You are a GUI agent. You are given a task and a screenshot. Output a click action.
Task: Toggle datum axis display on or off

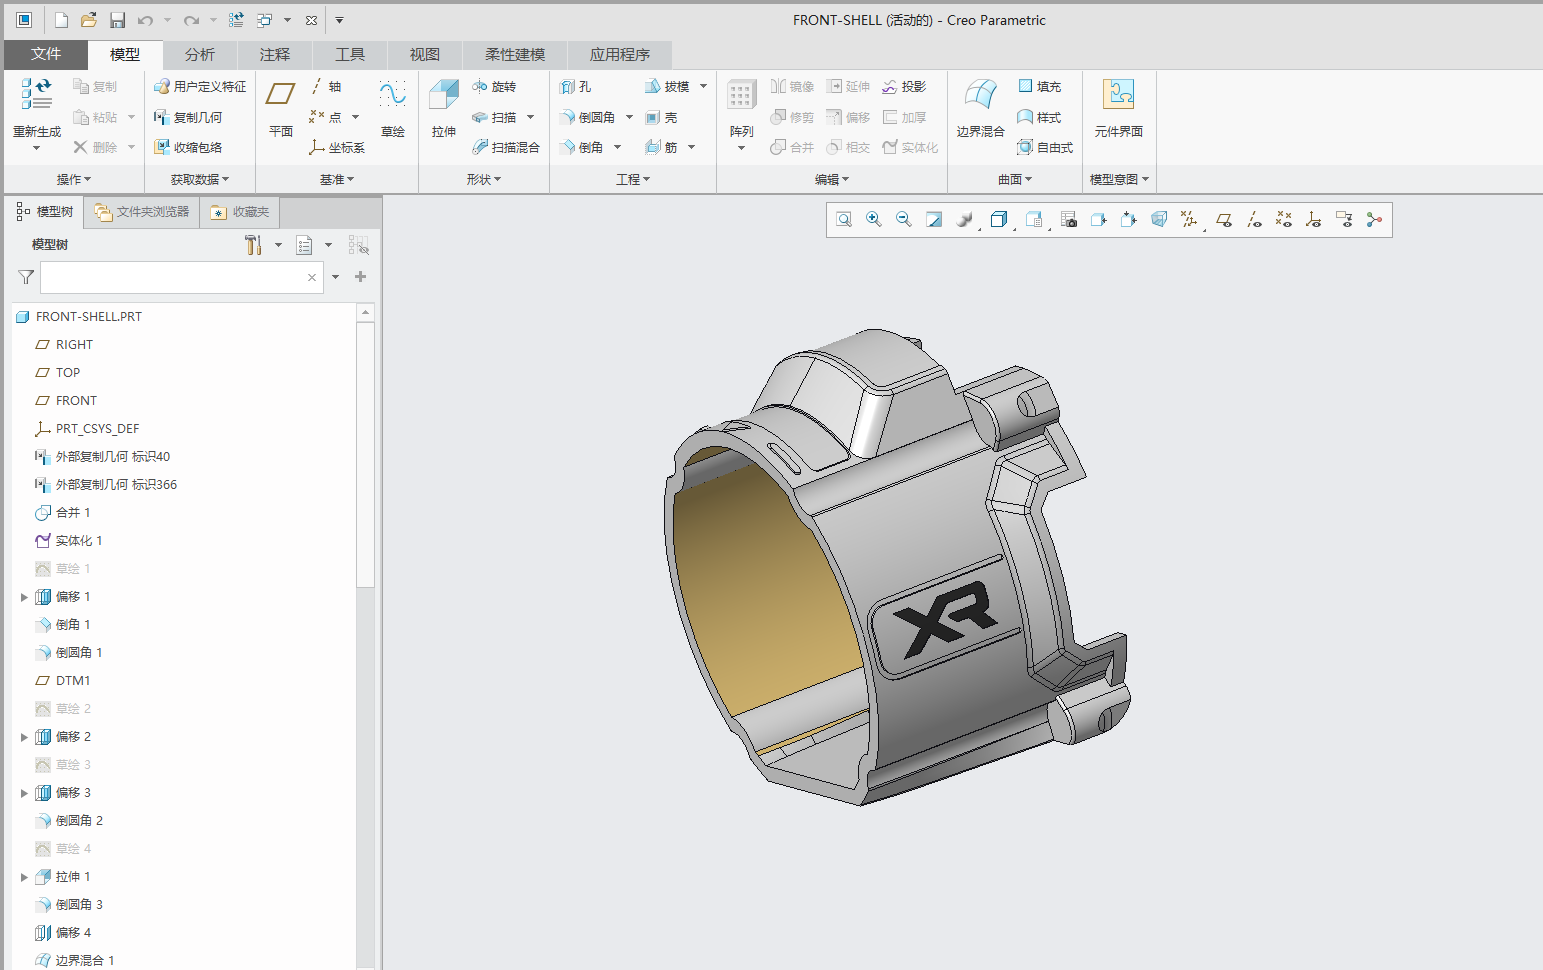(1254, 219)
